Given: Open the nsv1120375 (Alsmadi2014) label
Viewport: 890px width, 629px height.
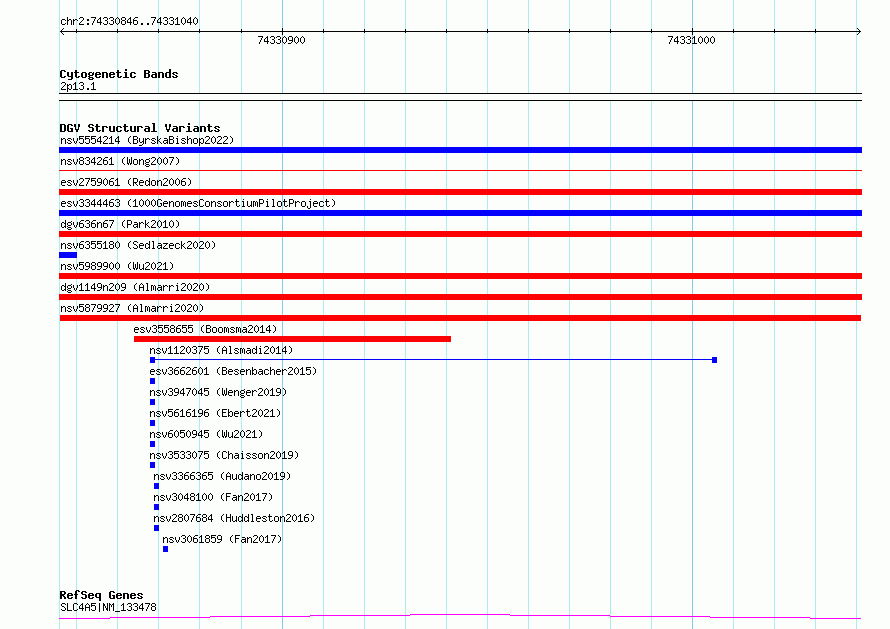Looking at the screenshot, I should click(x=221, y=350).
